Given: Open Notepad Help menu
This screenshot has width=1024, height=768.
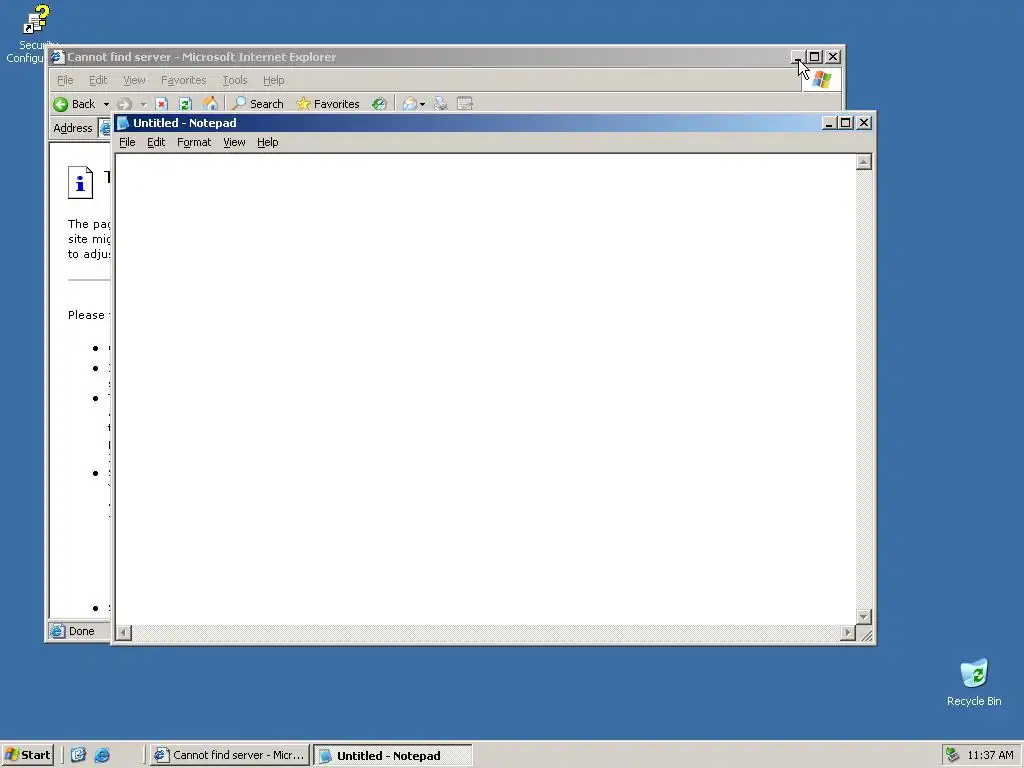Looking at the screenshot, I should [268, 142].
